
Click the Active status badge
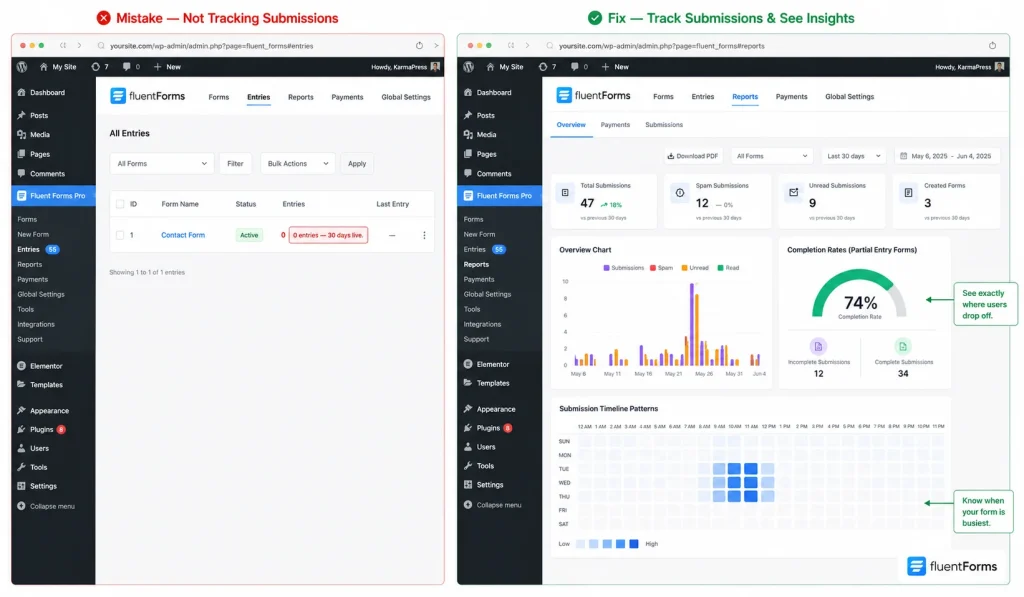pyautogui.click(x=249, y=235)
